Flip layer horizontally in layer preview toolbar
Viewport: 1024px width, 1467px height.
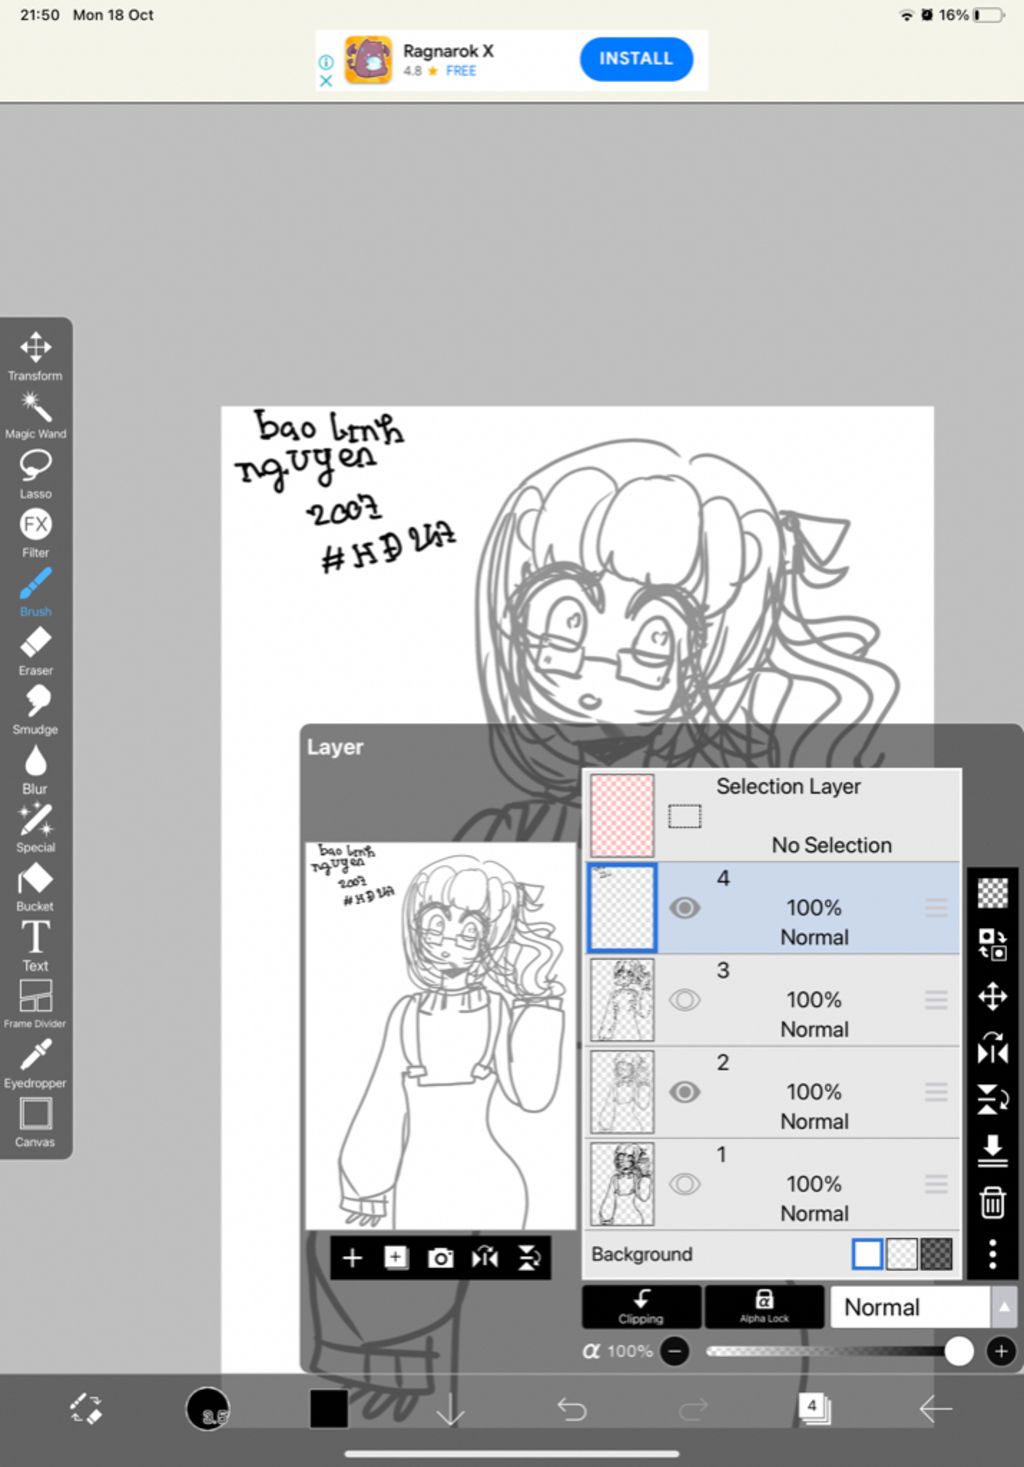point(485,1258)
